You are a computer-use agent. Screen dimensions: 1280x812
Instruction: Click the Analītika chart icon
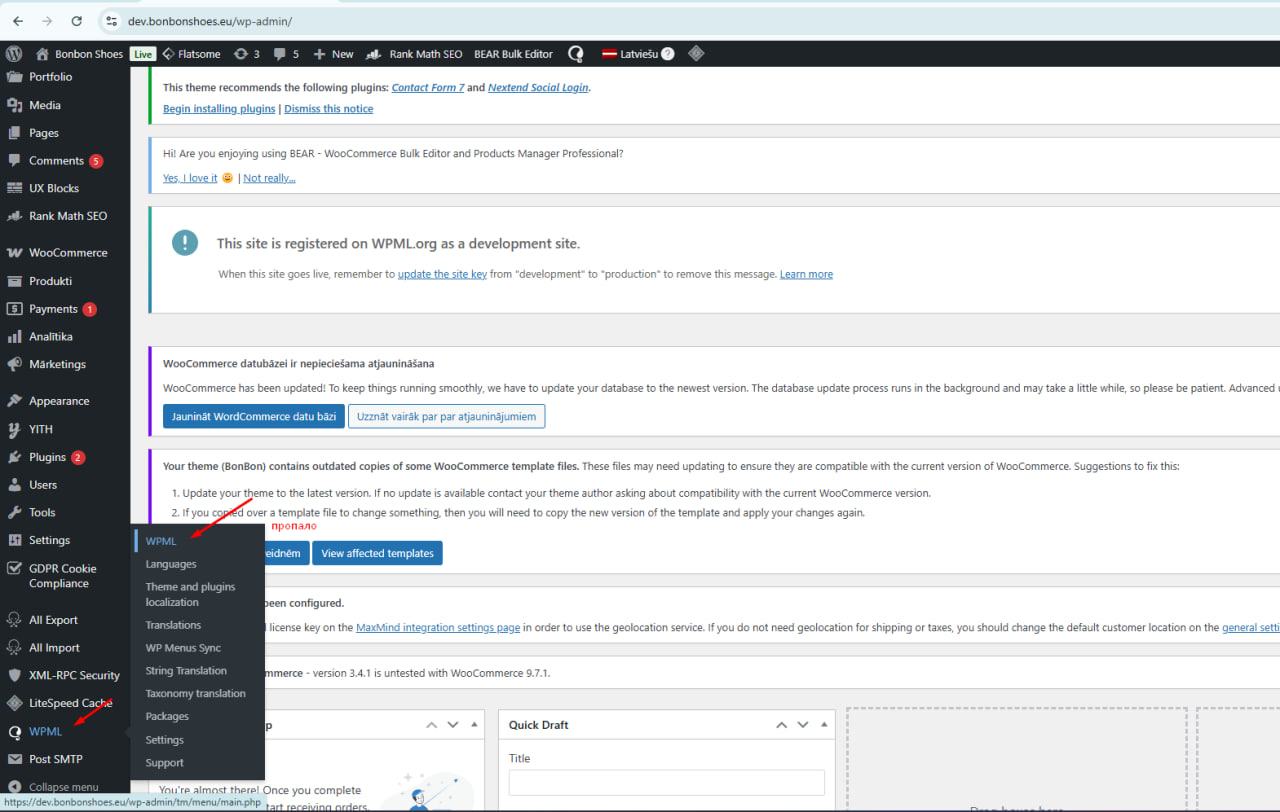[14, 337]
